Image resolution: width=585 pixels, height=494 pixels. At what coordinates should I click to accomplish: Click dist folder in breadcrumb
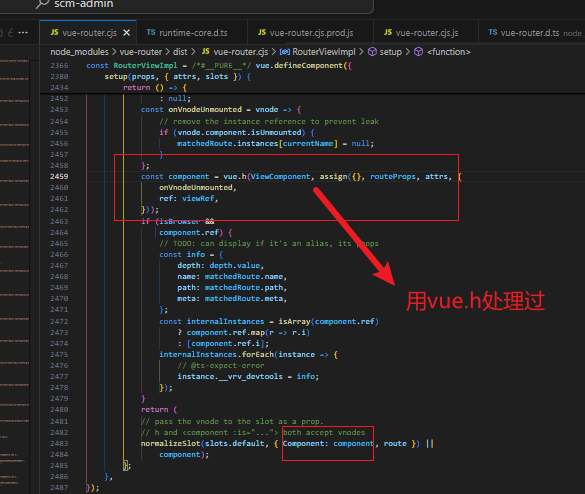pyautogui.click(x=180, y=52)
